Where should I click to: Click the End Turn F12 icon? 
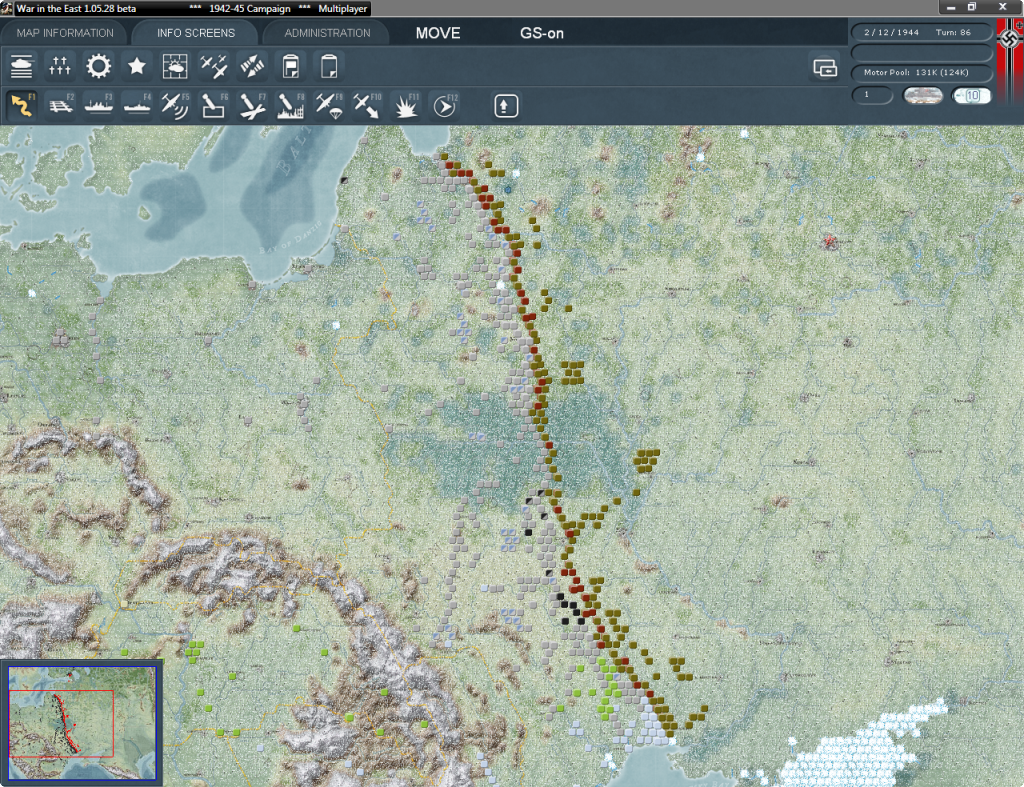pos(445,106)
